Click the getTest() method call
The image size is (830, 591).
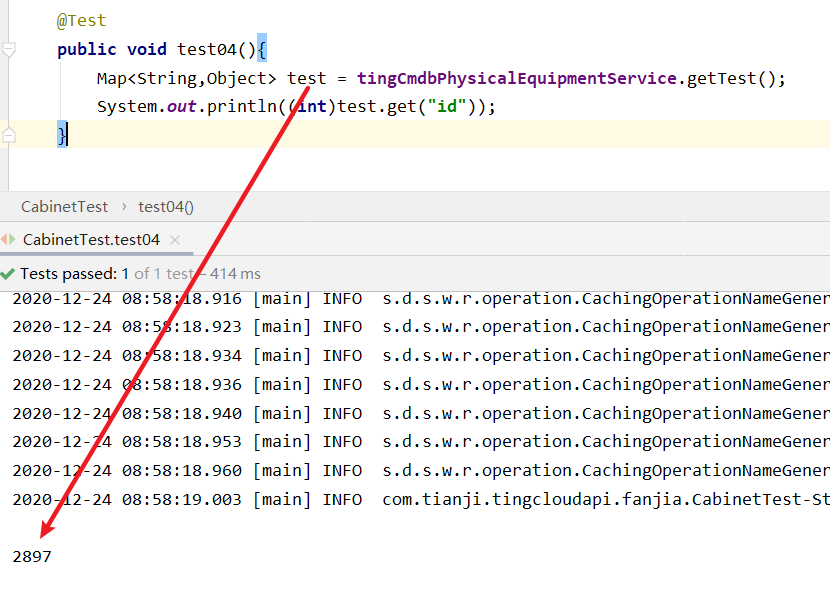731,78
